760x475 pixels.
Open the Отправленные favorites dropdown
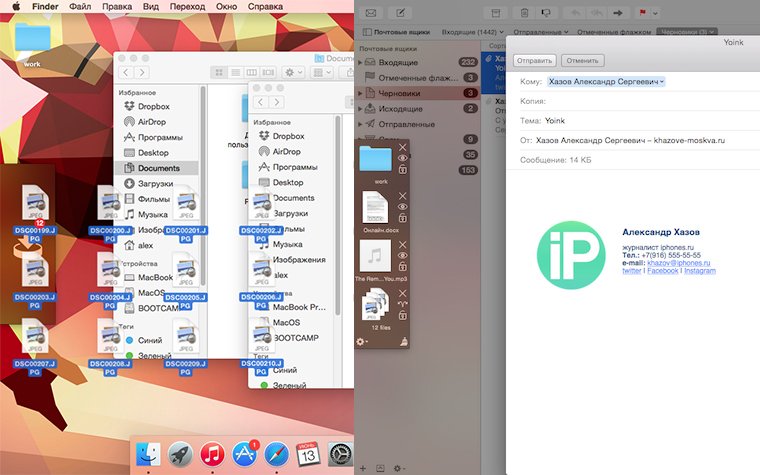(540, 32)
